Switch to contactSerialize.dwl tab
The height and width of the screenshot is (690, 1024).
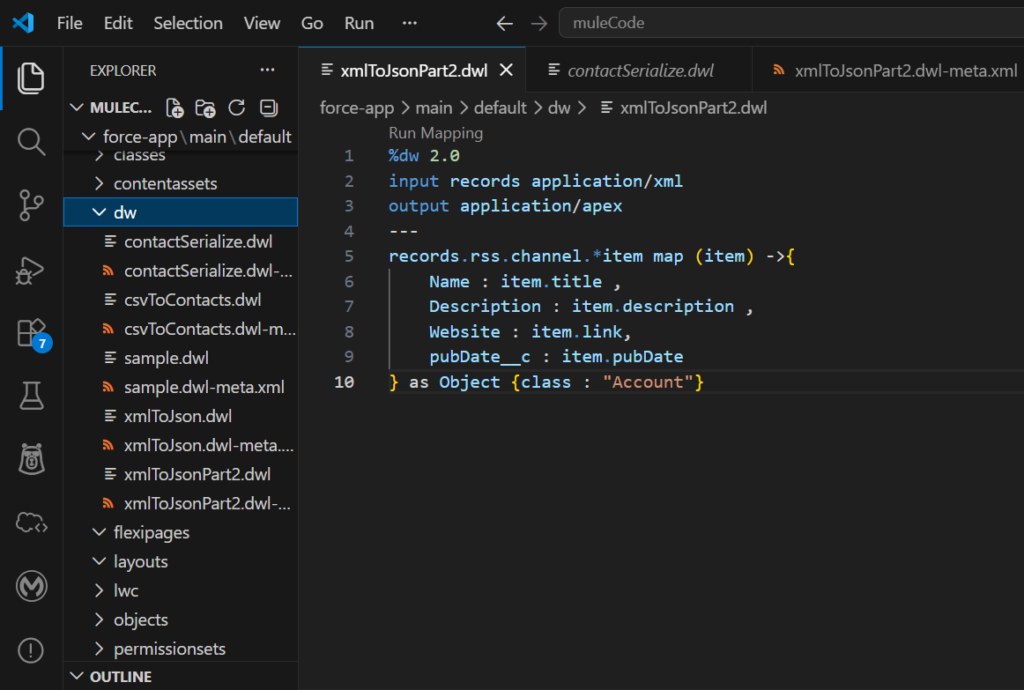pos(640,70)
